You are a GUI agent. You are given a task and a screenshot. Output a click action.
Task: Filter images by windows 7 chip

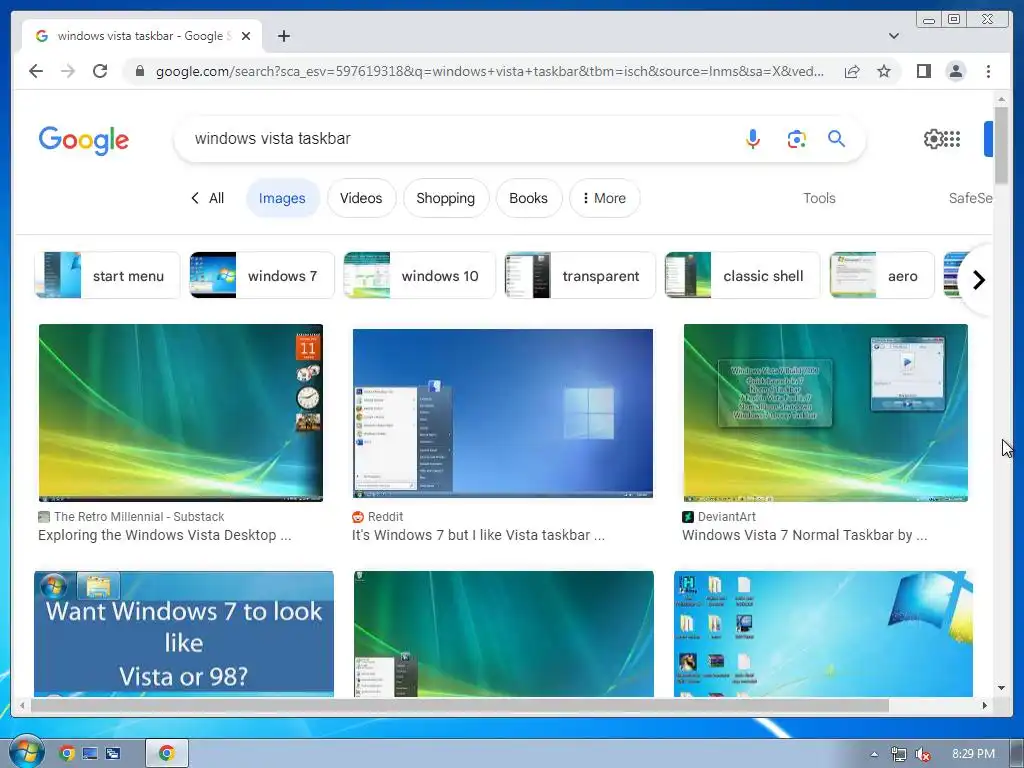pos(262,276)
